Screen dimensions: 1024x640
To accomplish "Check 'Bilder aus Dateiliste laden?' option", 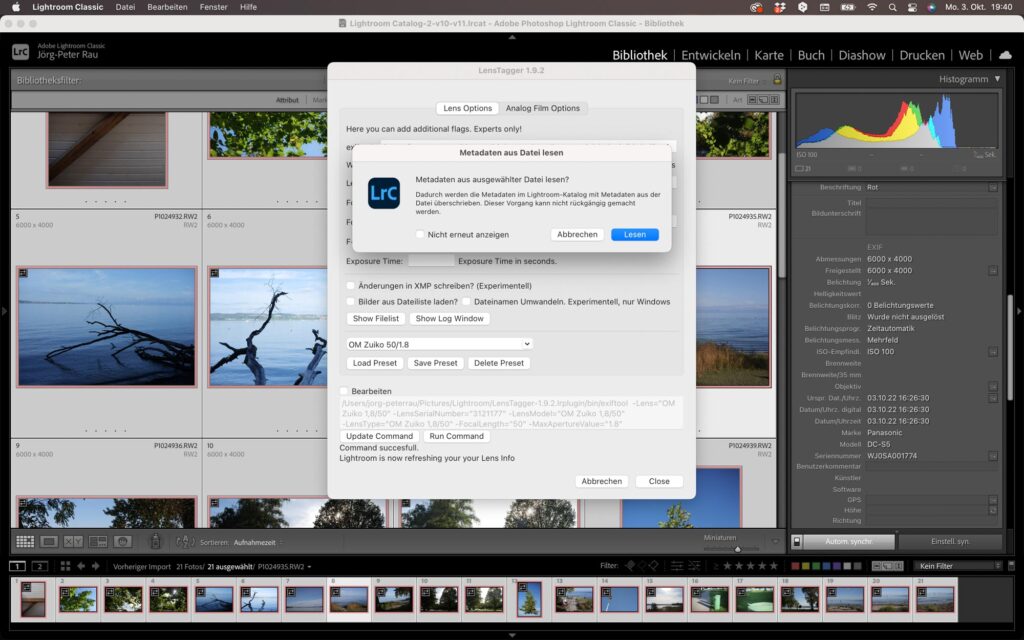I will point(351,302).
